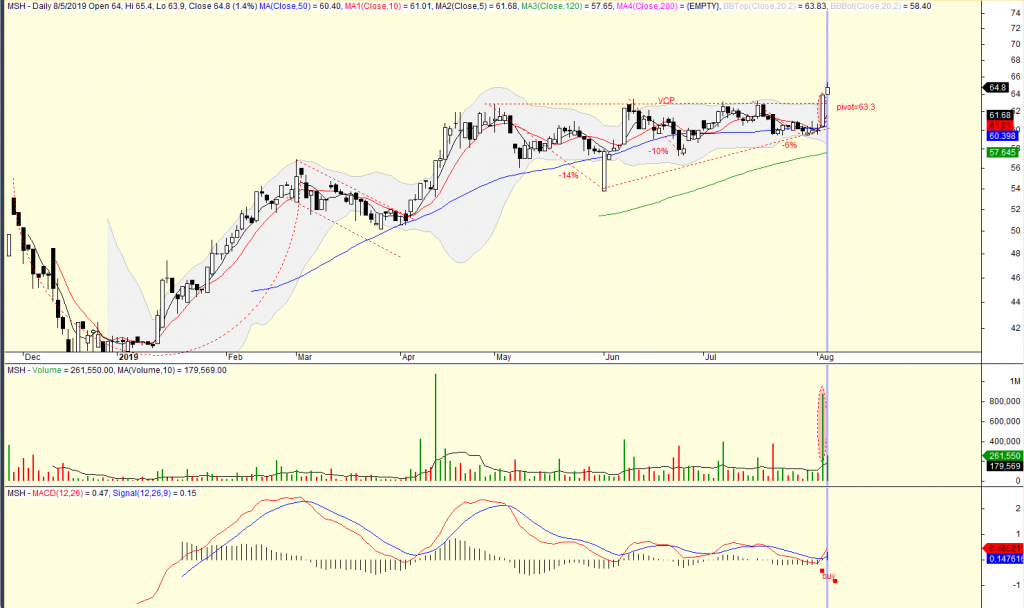This screenshot has width=1024, height=608.
Task: Select the "-14%" pullback annotation
Action: pyautogui.click(x=568, y=175)
